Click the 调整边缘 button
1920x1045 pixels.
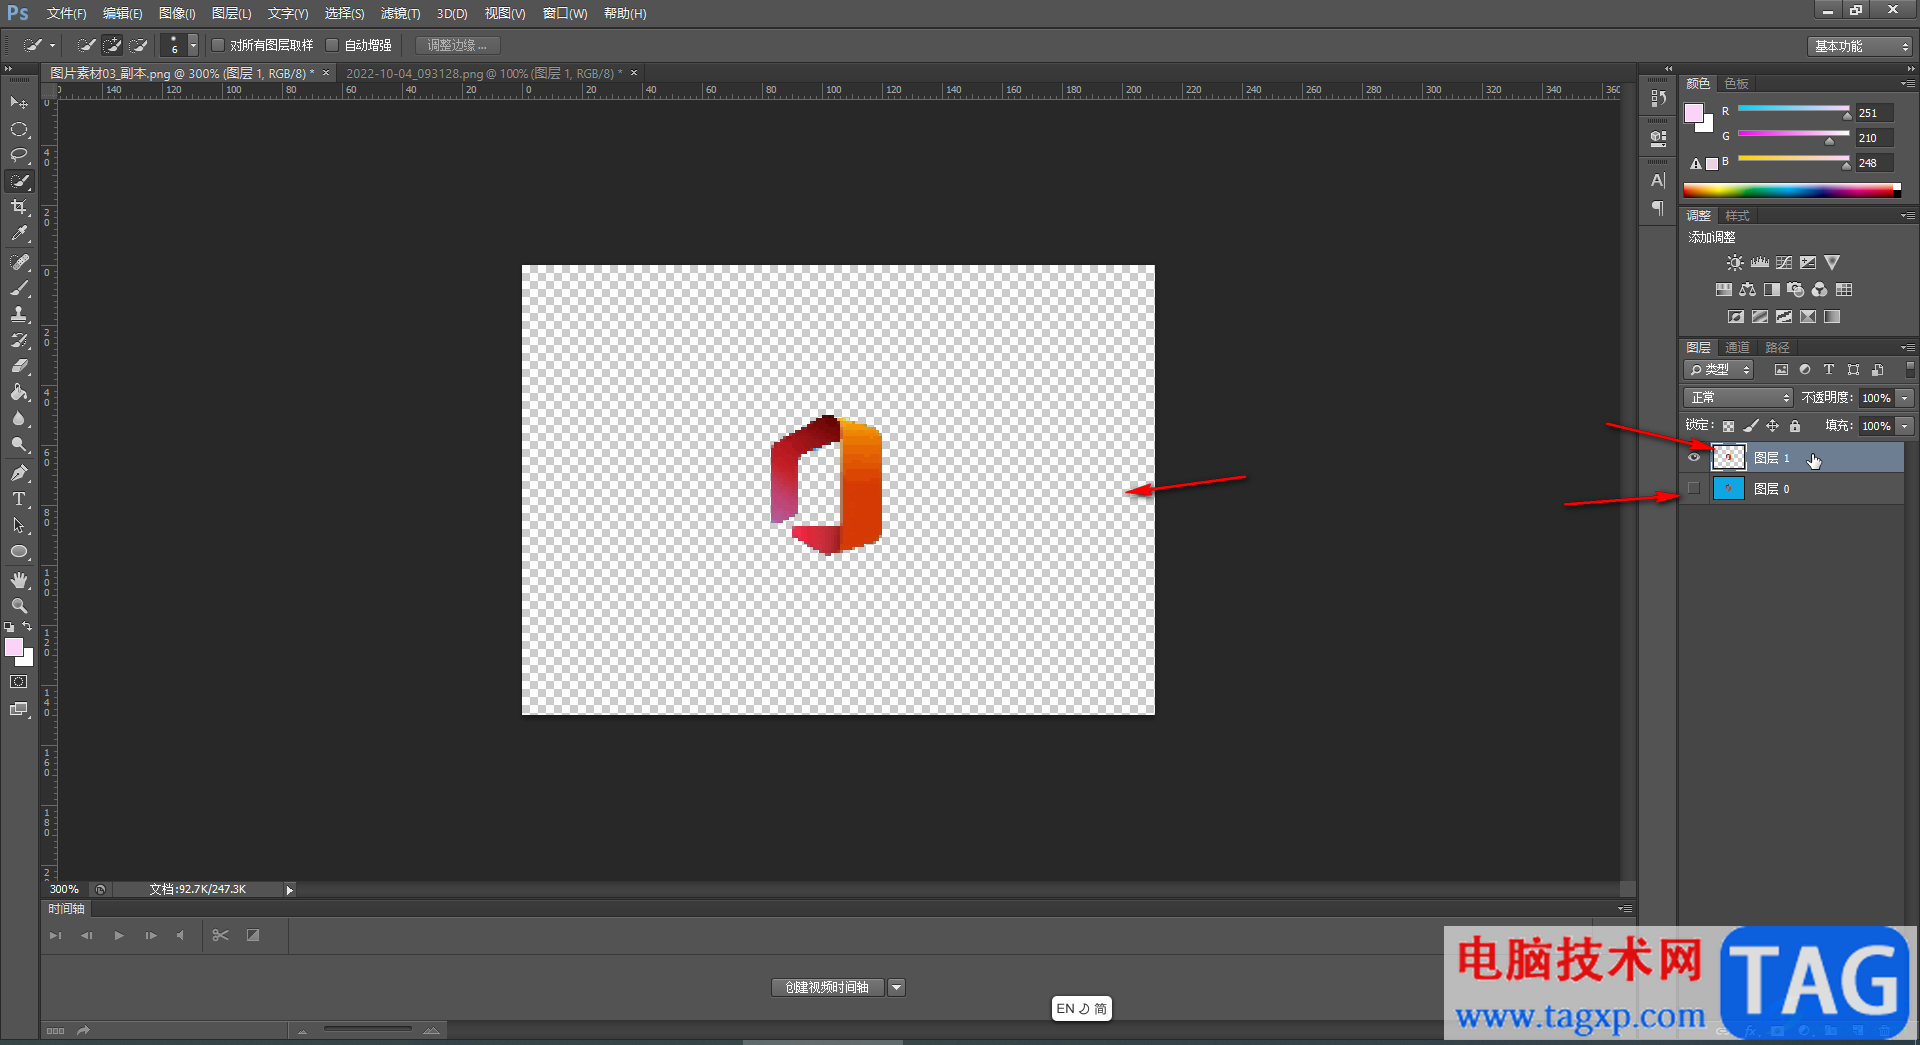tap(457, 45)
